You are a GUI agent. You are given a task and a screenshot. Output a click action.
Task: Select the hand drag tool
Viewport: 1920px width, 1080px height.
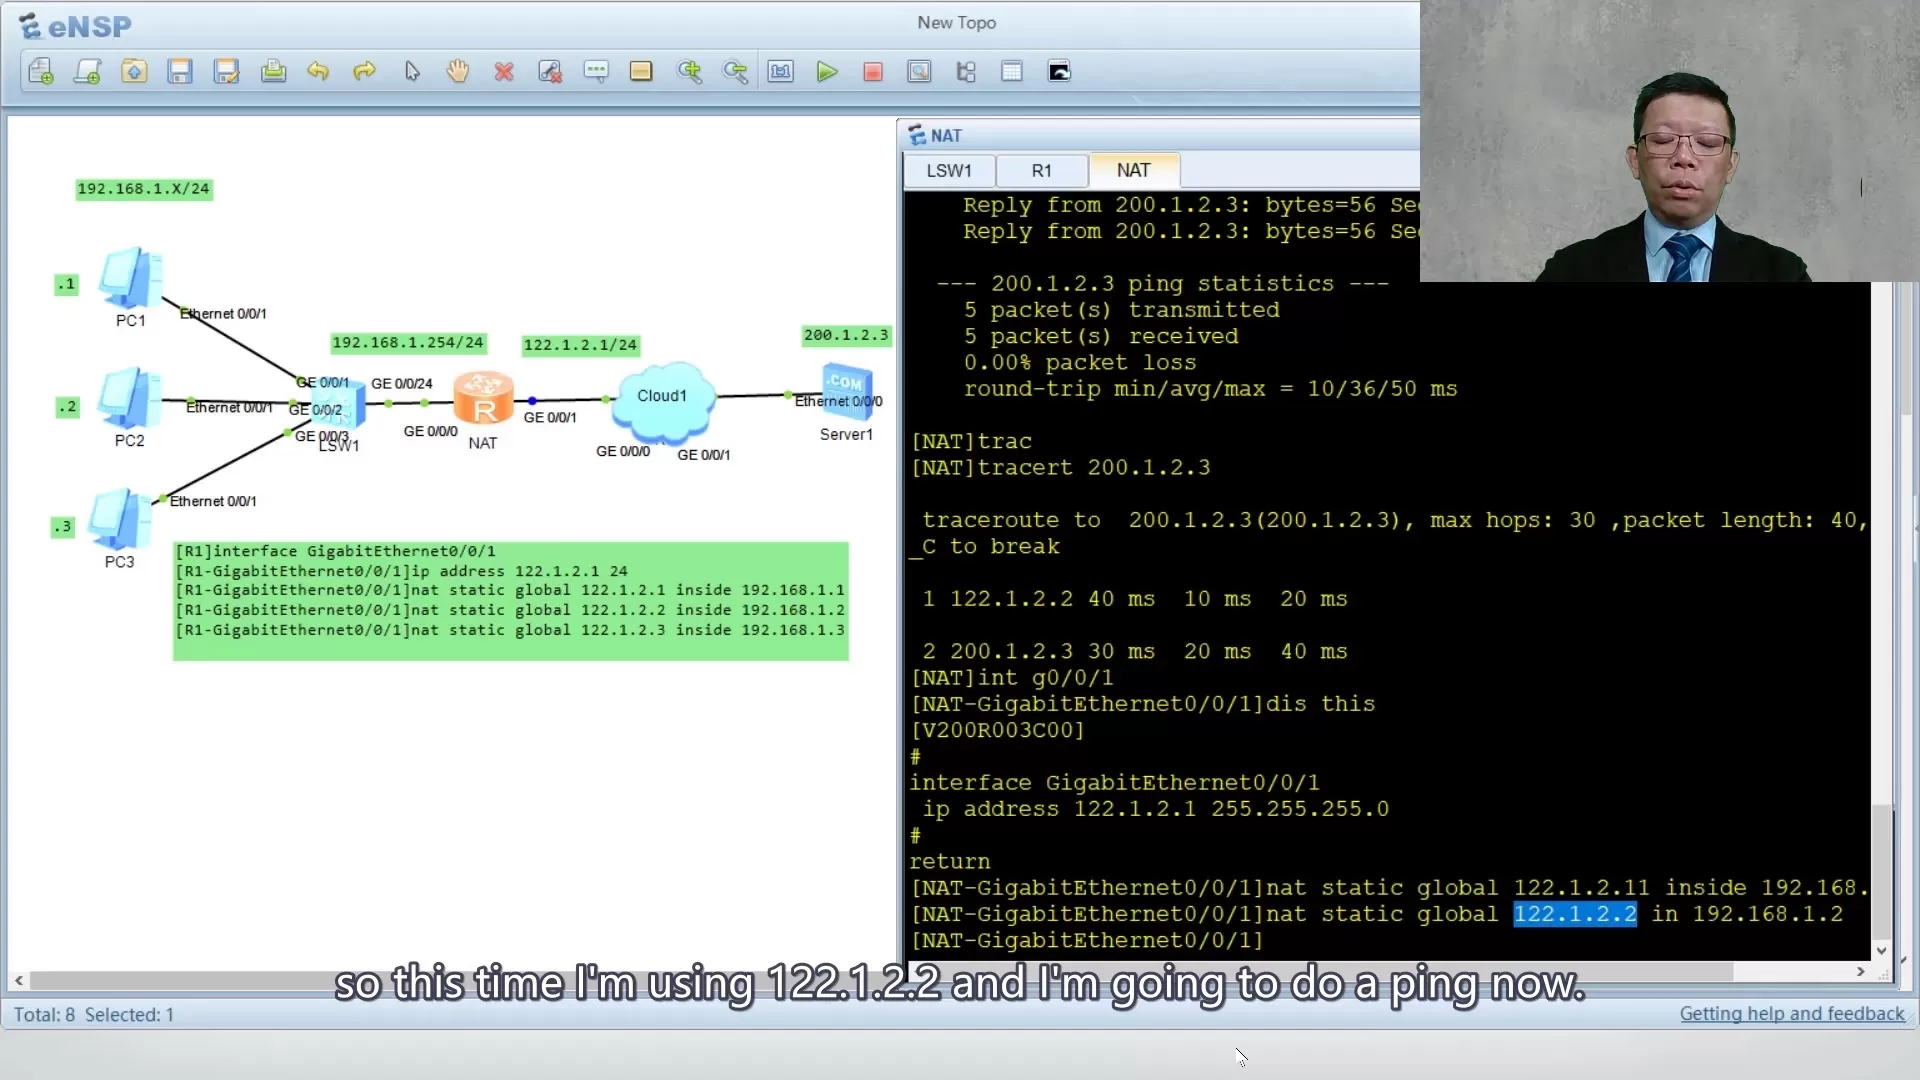click(458, 71)
